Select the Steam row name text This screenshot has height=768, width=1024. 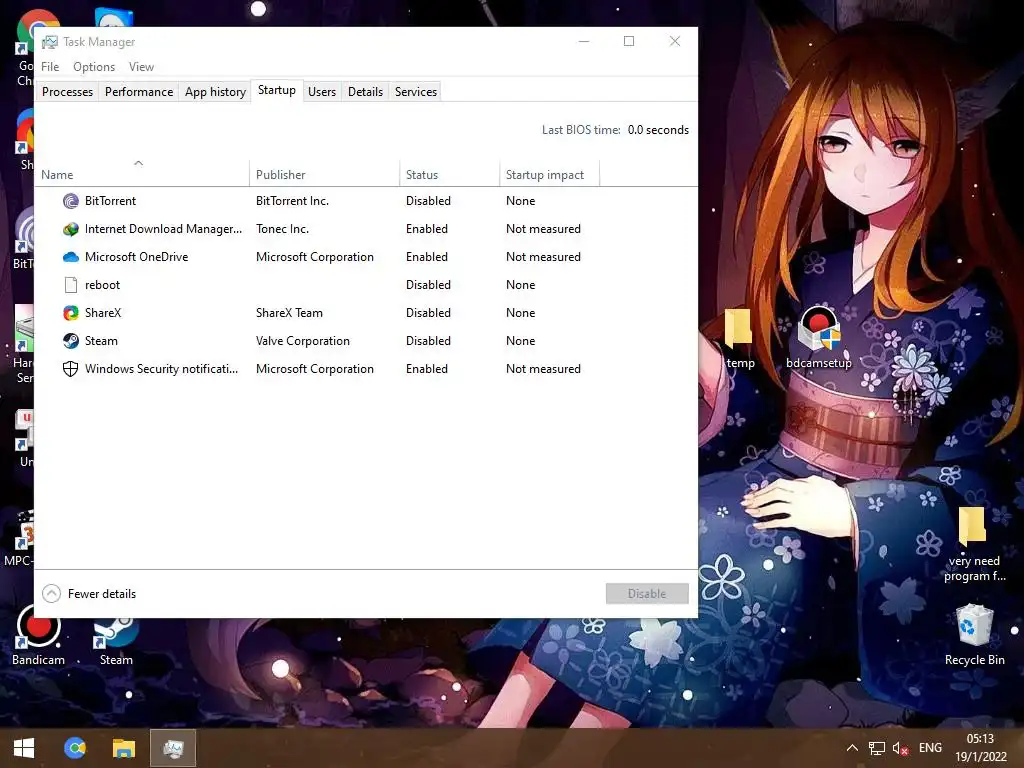(101, 341)
